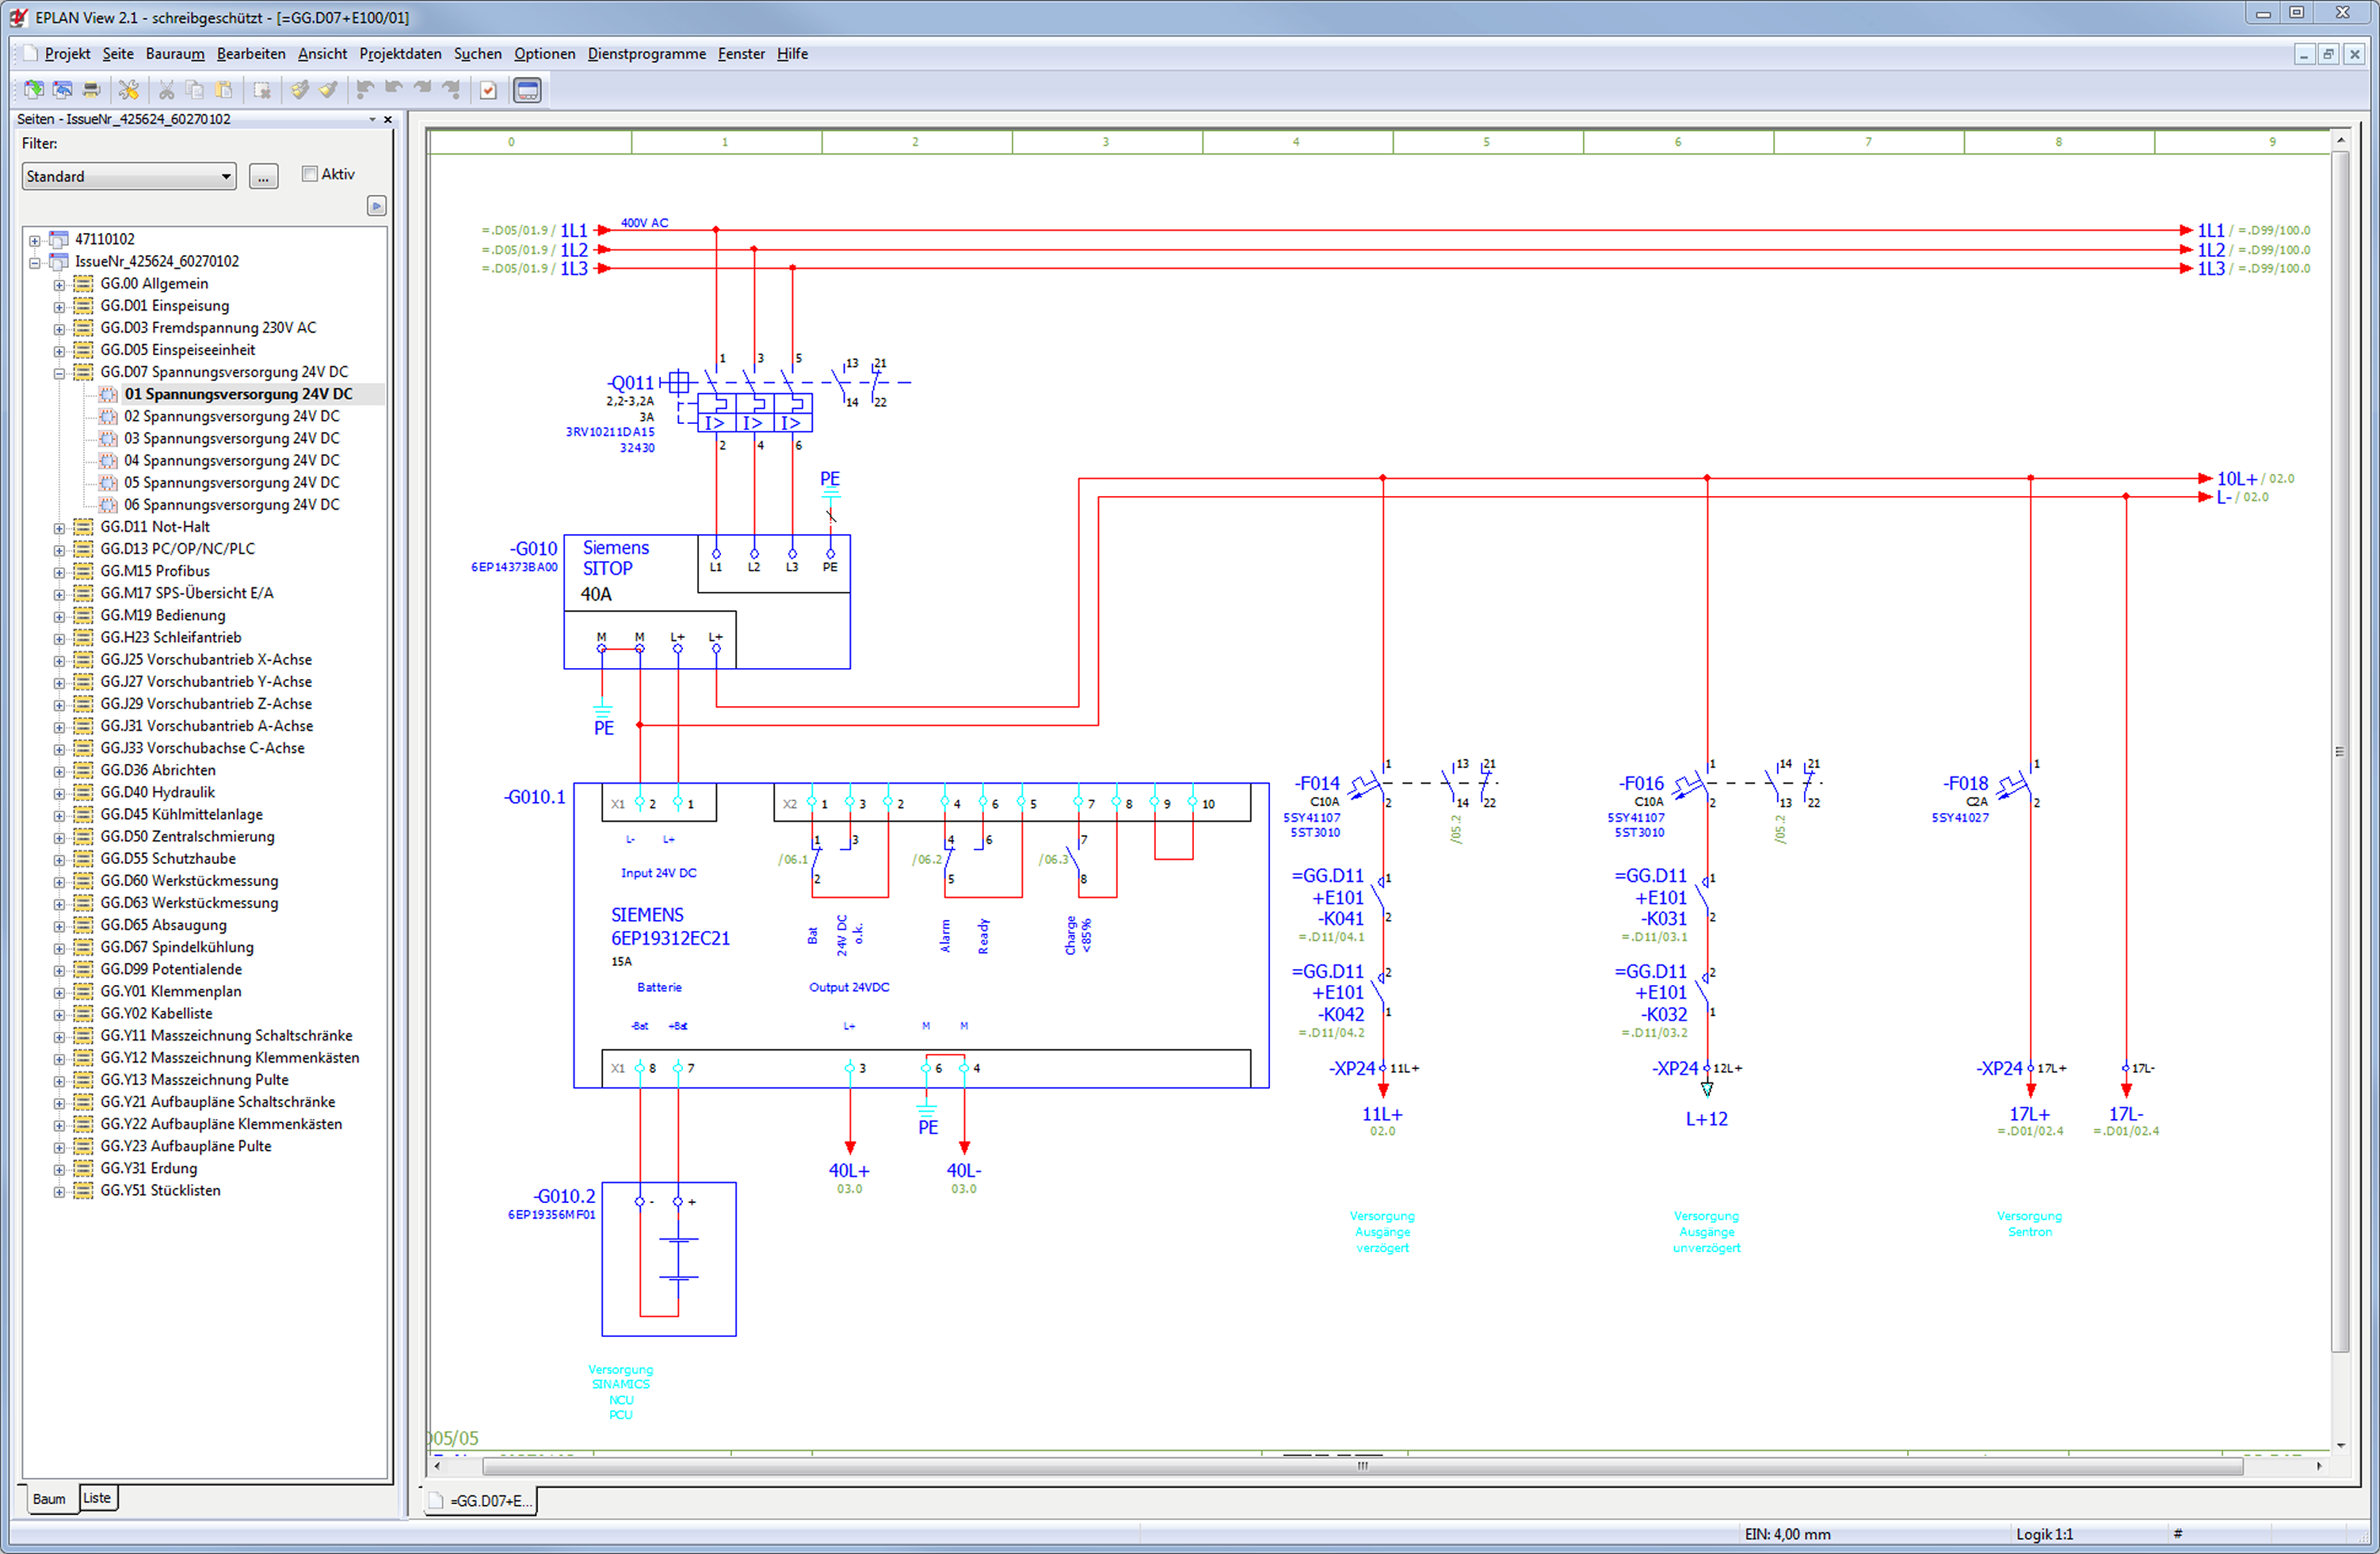This screenshot has height=1554, width=2380.
Task: Toggle the workspace window layout icon
Action: (x=527, y=90)
